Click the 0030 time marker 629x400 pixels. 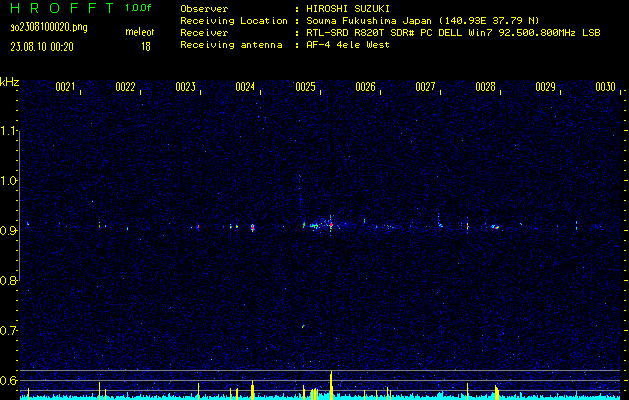coord(605,87)
